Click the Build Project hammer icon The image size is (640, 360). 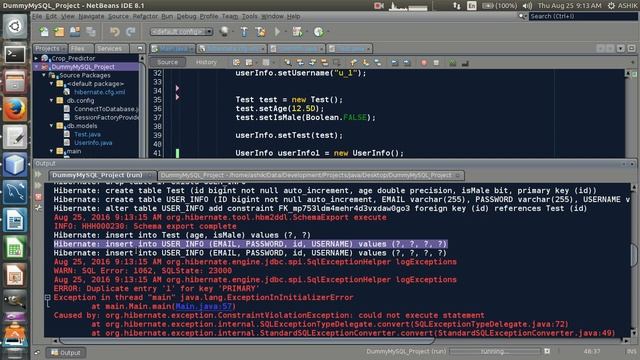244,31
